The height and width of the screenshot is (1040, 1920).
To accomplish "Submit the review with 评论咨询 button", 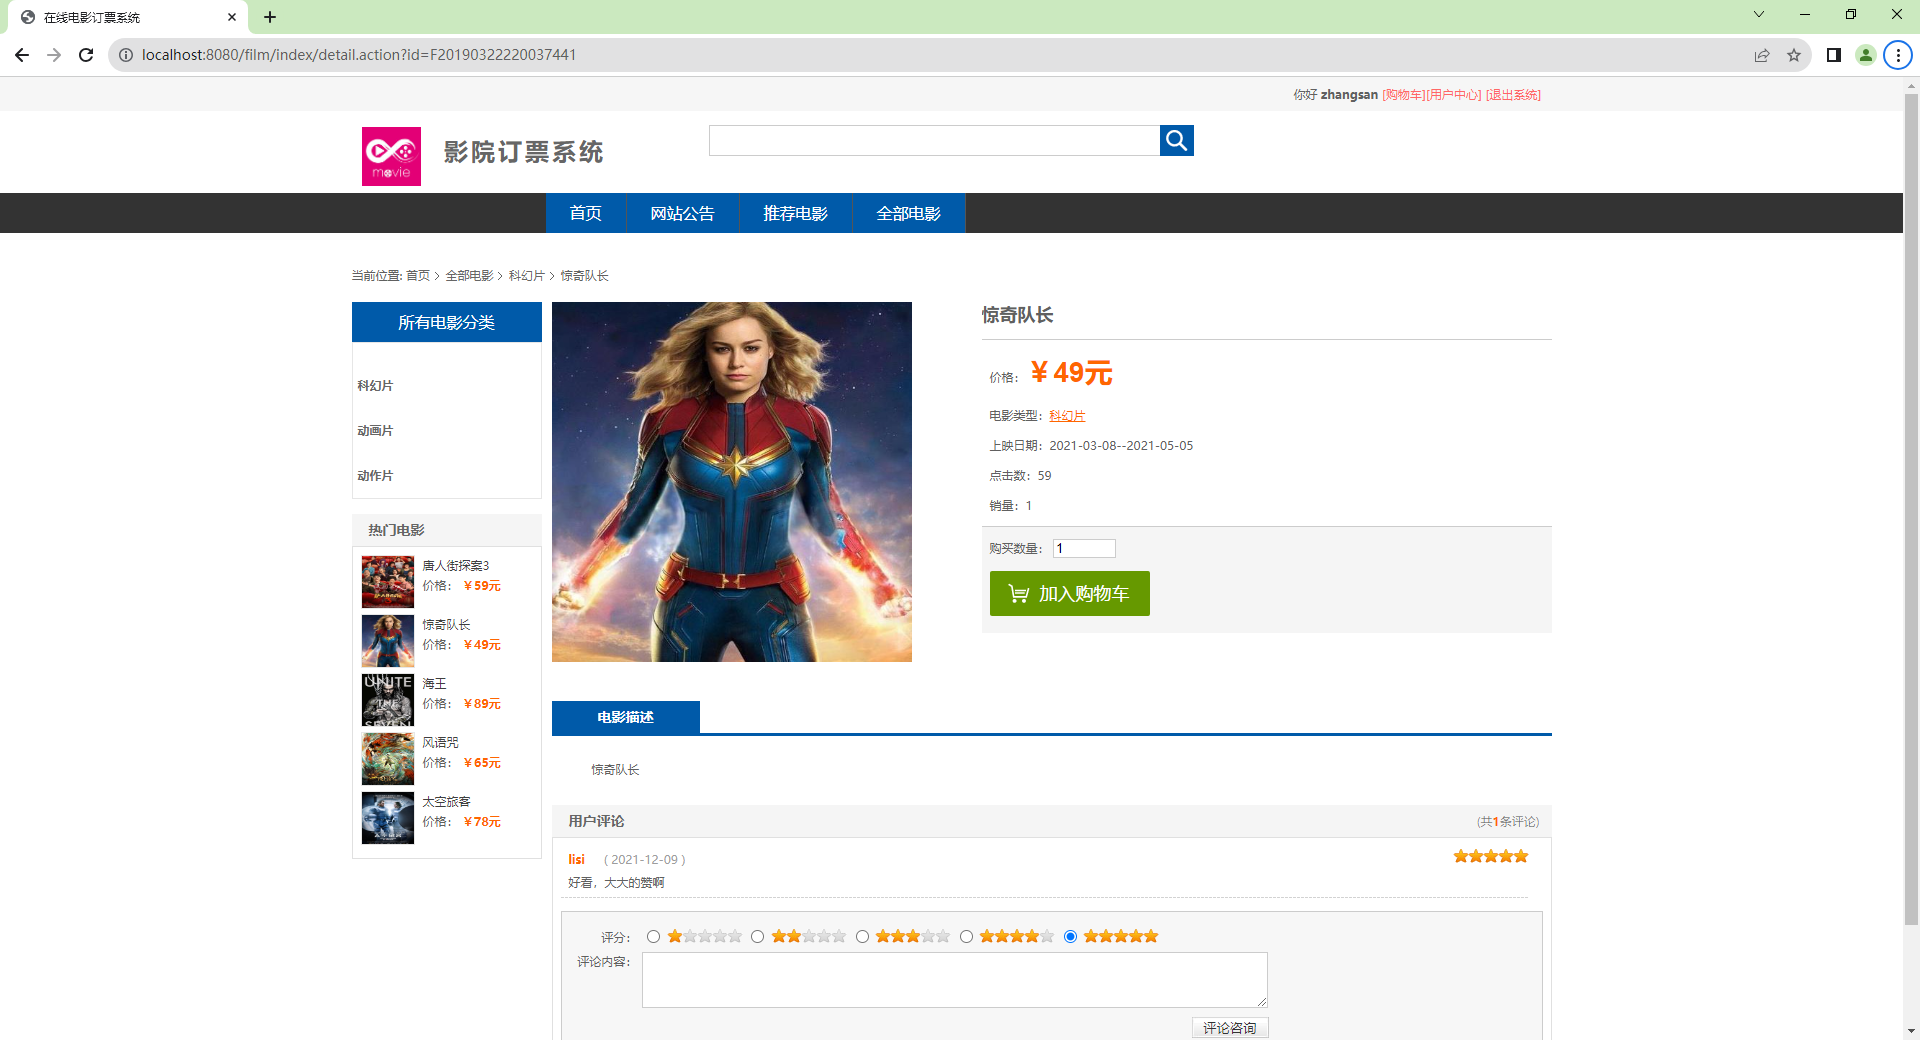I will pos(1230,1028).
